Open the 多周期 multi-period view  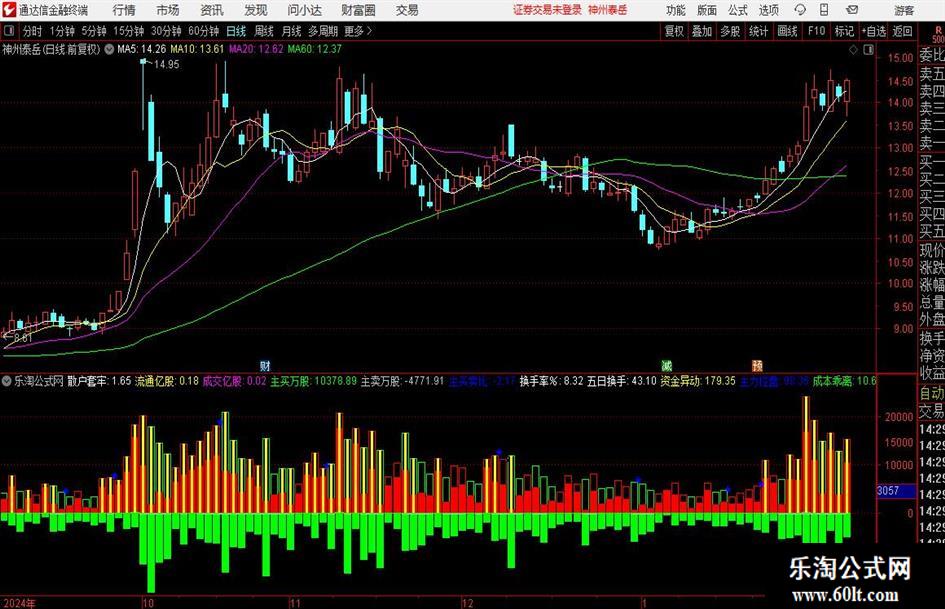click(x=323, y=31)
